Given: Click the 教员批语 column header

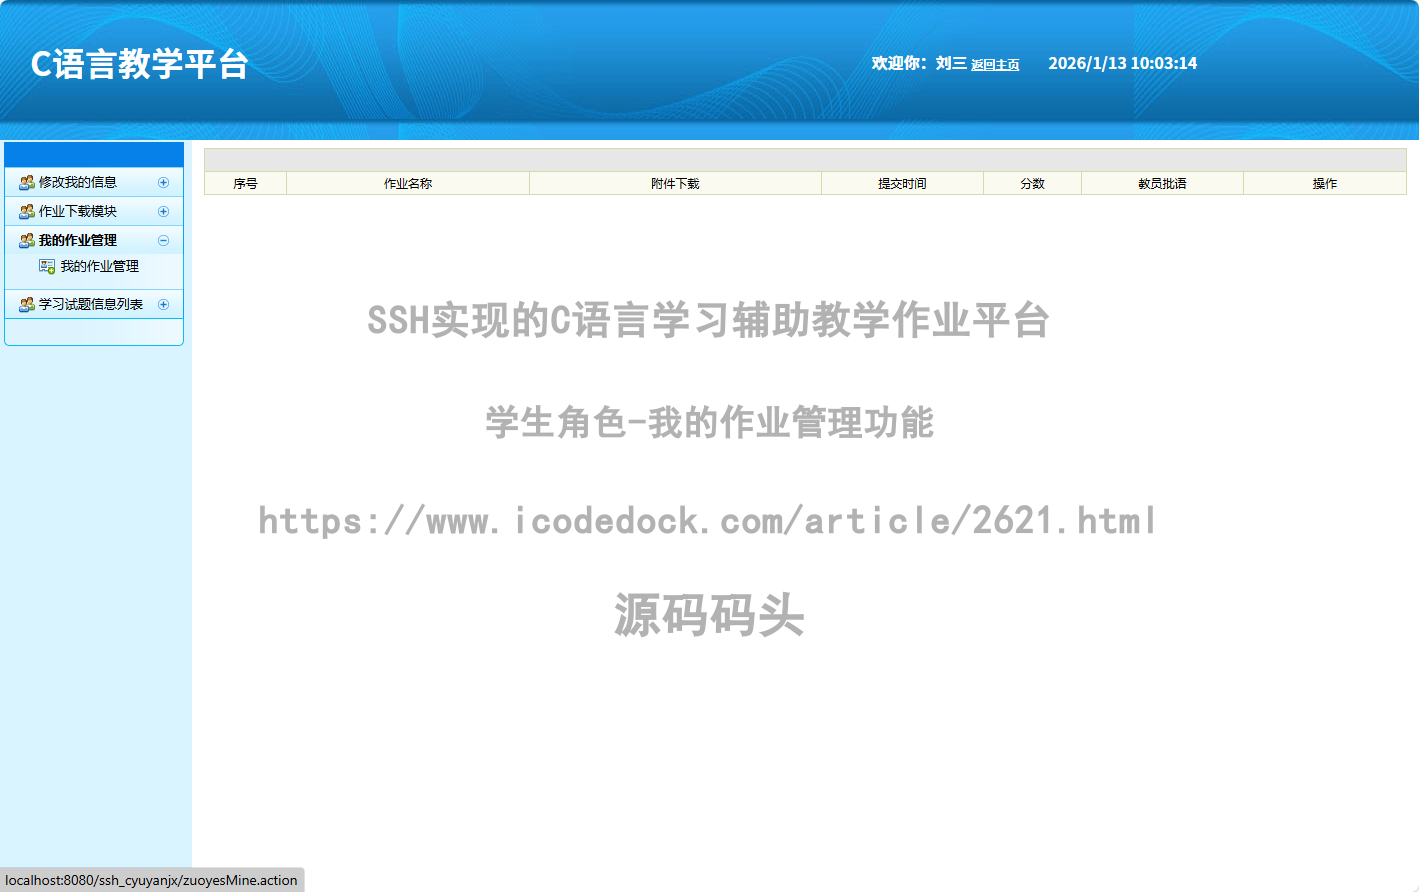Looking at the screenshot, I should click(x=1162, y=184).
